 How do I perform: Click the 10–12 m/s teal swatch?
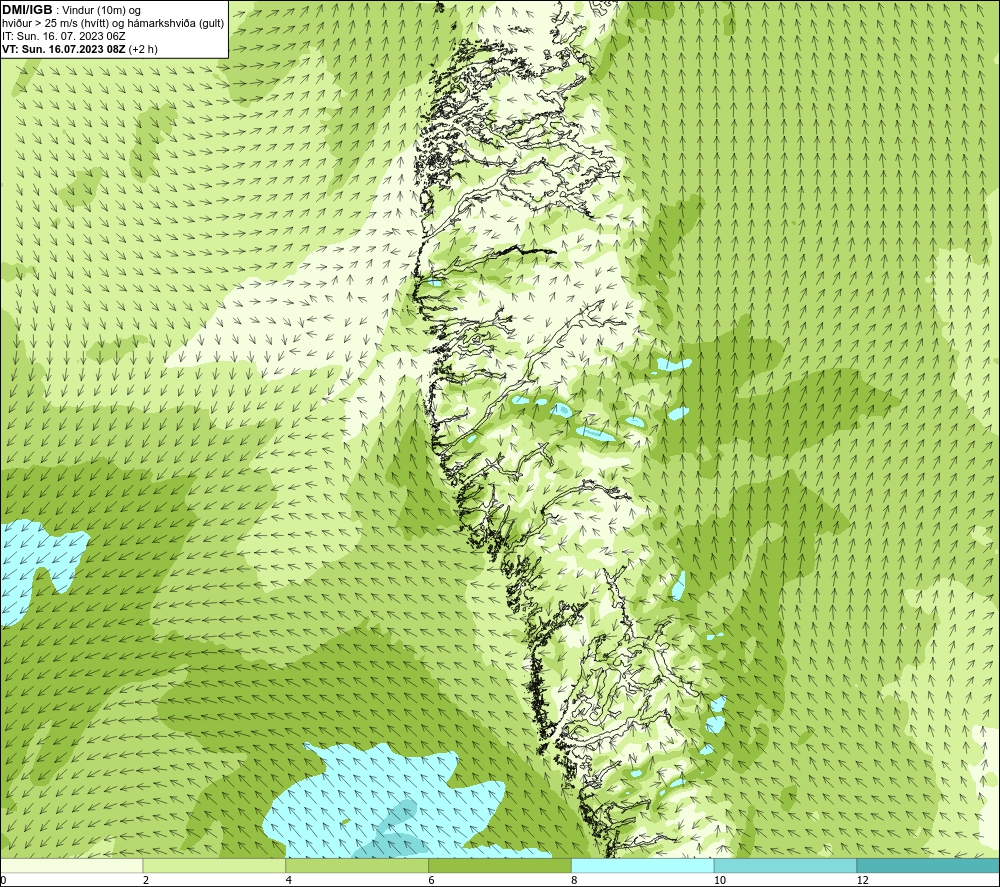[786, 865]
